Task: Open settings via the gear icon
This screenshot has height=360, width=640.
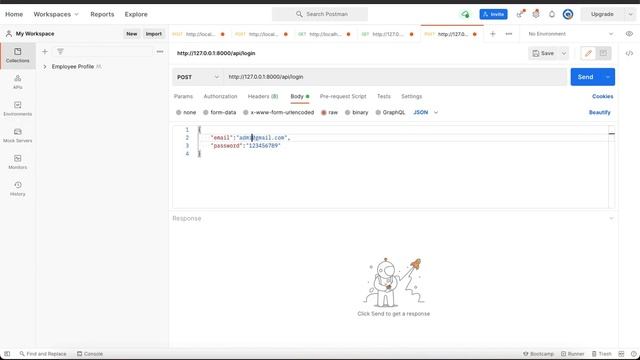Action: (536, 14)
